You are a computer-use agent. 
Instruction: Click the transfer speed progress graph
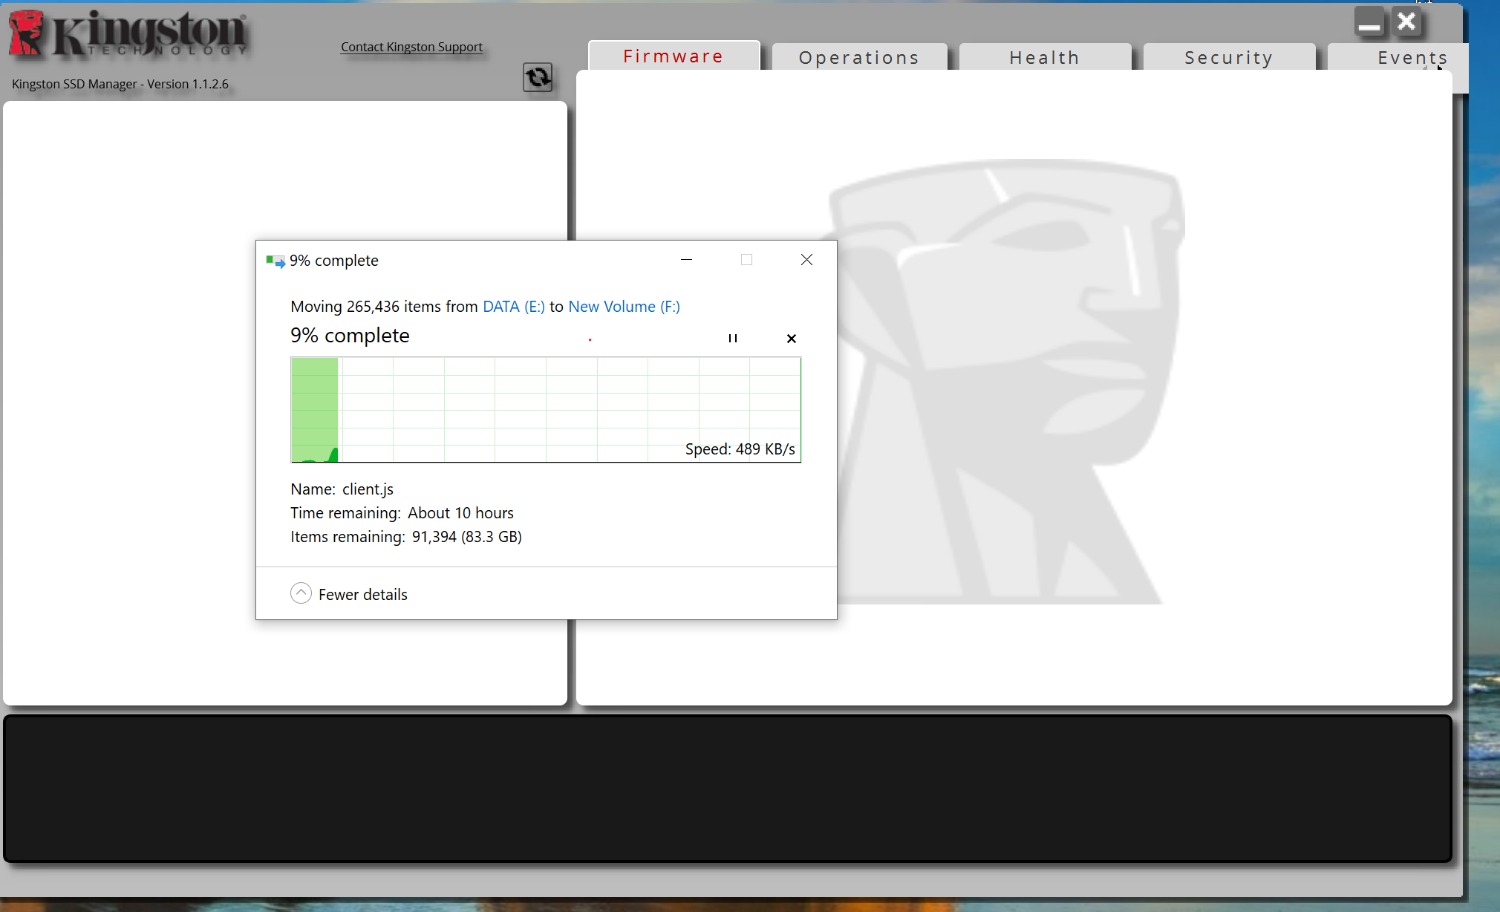pos(545,410)
